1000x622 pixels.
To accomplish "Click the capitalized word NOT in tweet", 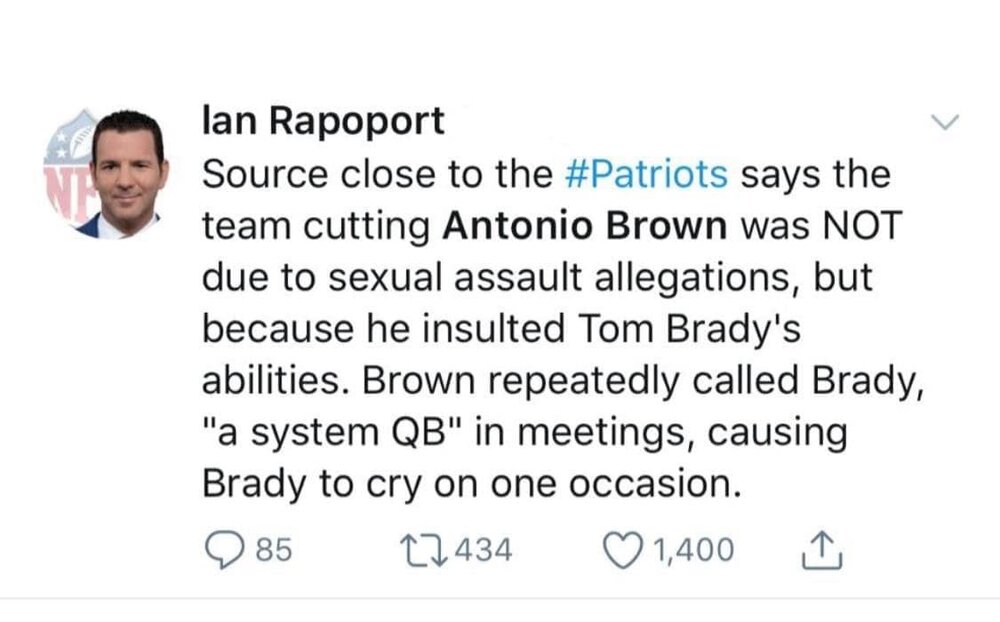I will click(x=863, y=226).
